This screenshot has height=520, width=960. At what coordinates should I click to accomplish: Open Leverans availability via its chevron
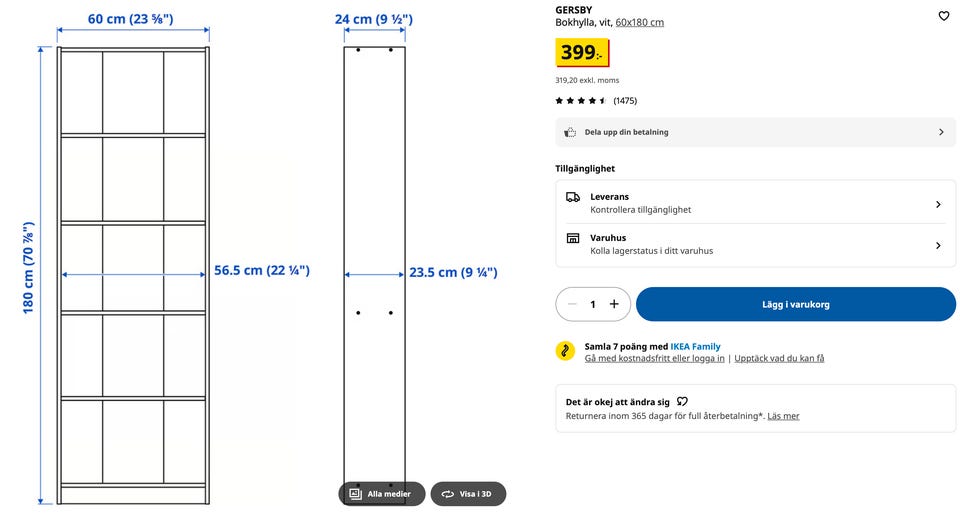[x=938, y=205]
